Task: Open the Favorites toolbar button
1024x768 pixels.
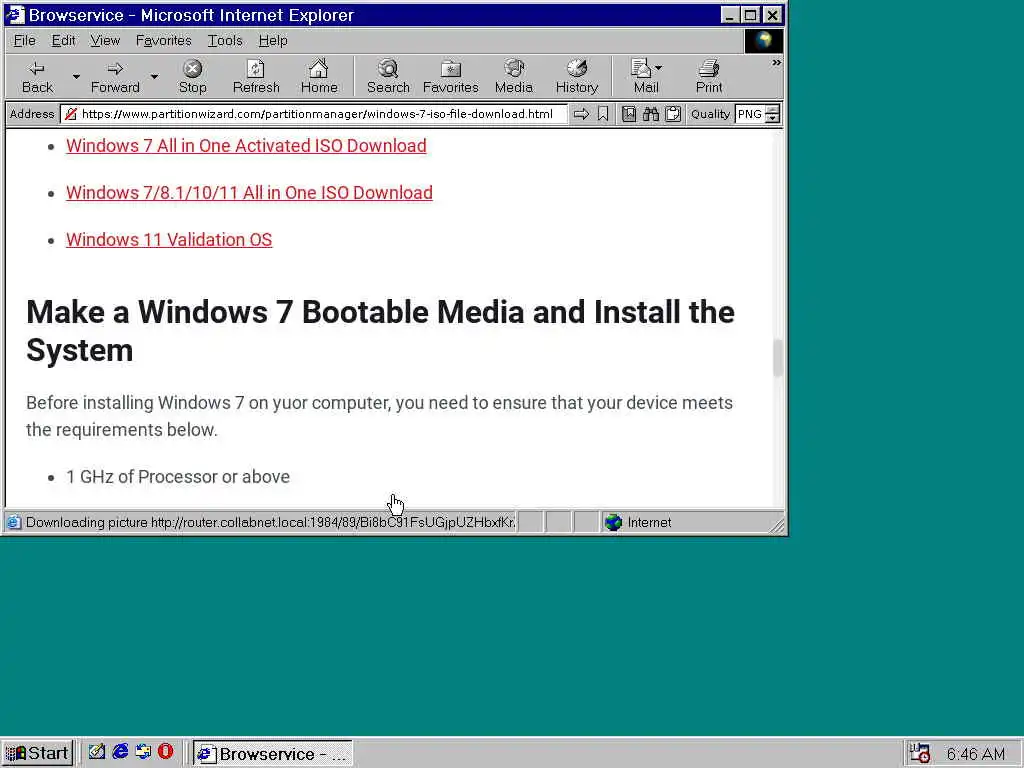Action: point(451,77)
